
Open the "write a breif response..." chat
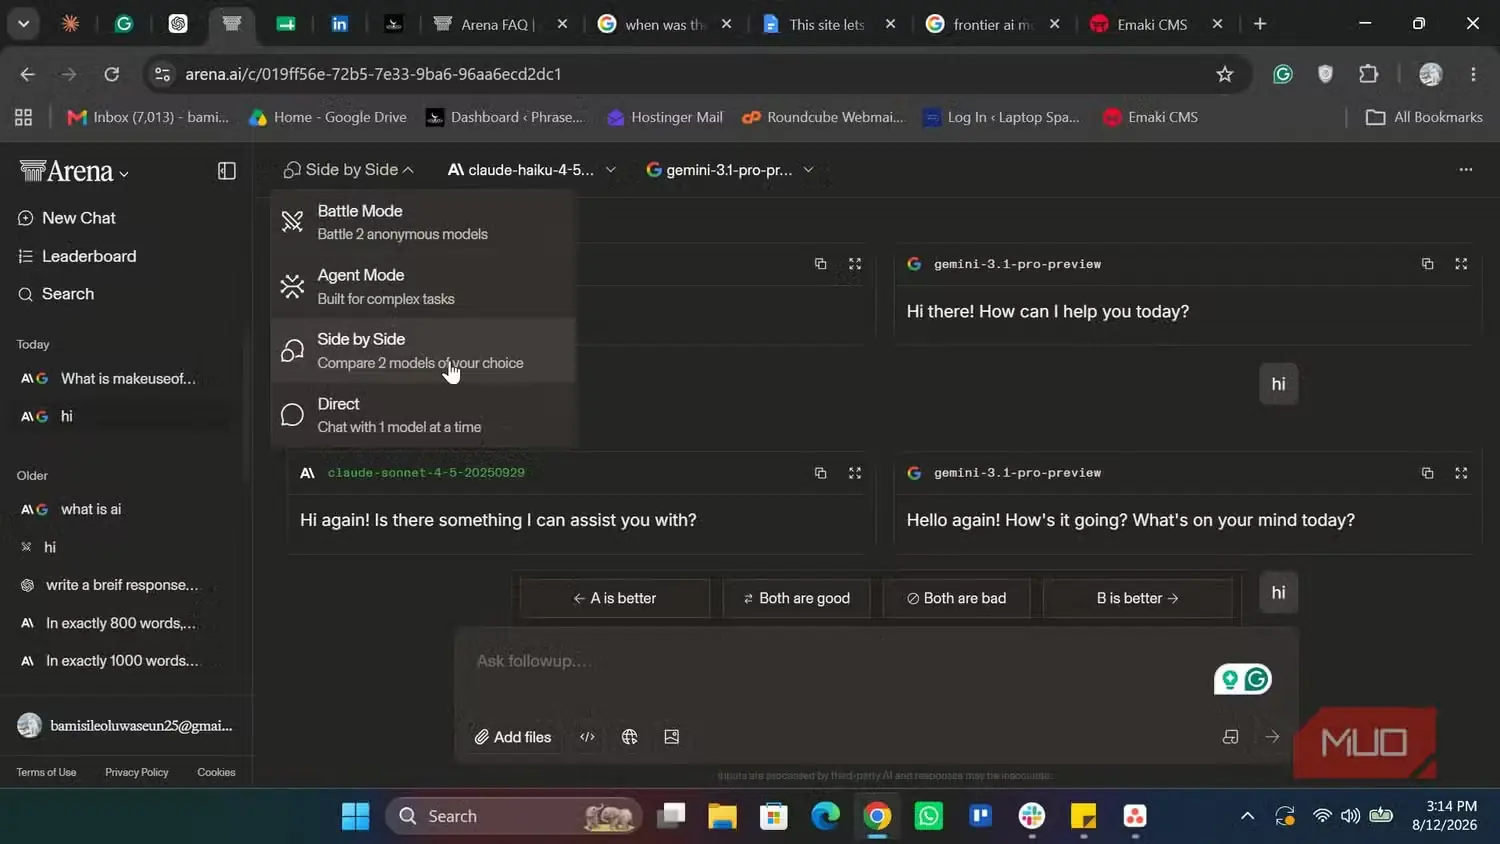pyautogui.click(x=125, y=585)
